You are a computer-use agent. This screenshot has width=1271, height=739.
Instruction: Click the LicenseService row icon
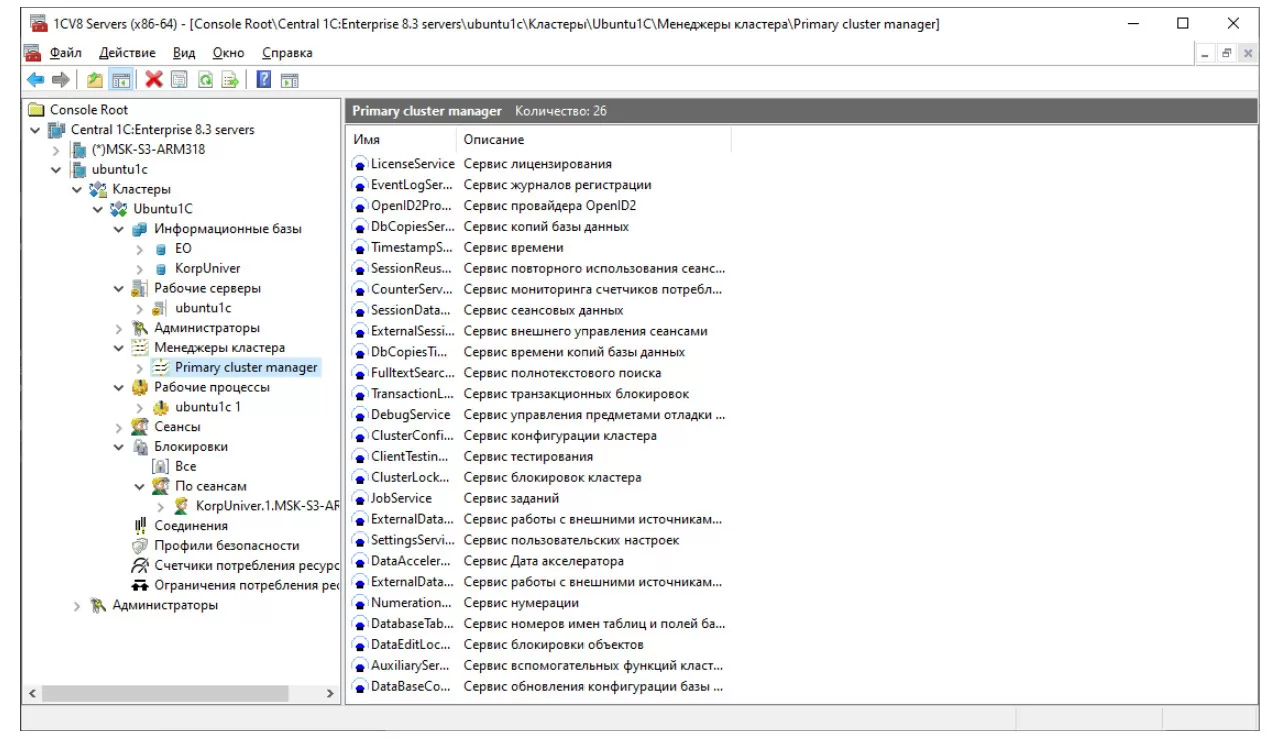click(360, 164)
